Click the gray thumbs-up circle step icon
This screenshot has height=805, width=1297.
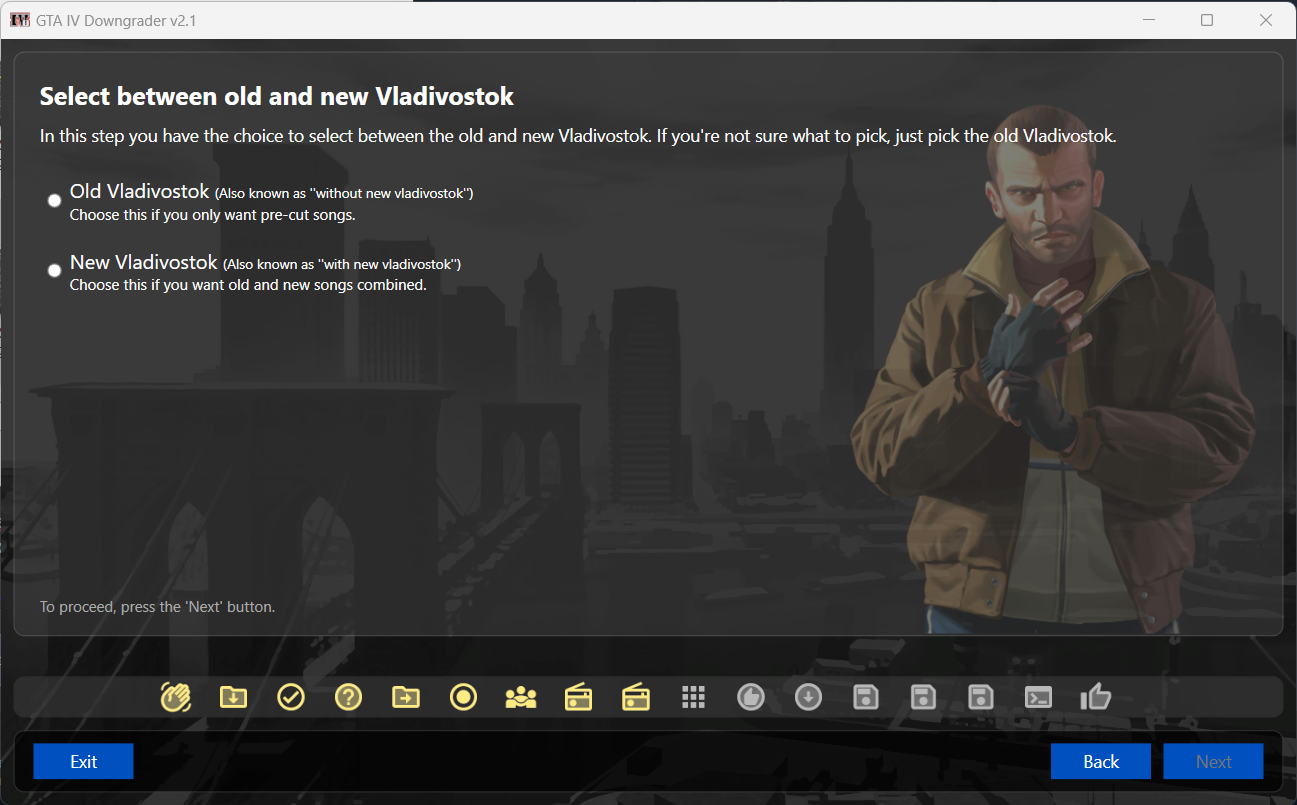[751, 697]
